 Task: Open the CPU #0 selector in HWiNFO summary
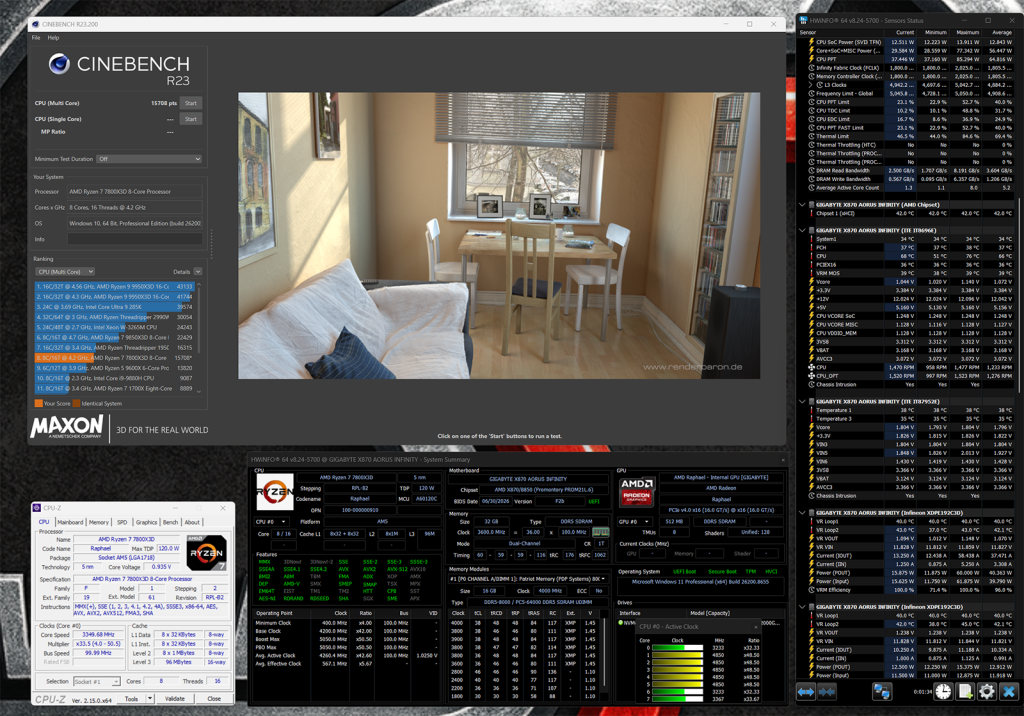[x=271, y=522]
